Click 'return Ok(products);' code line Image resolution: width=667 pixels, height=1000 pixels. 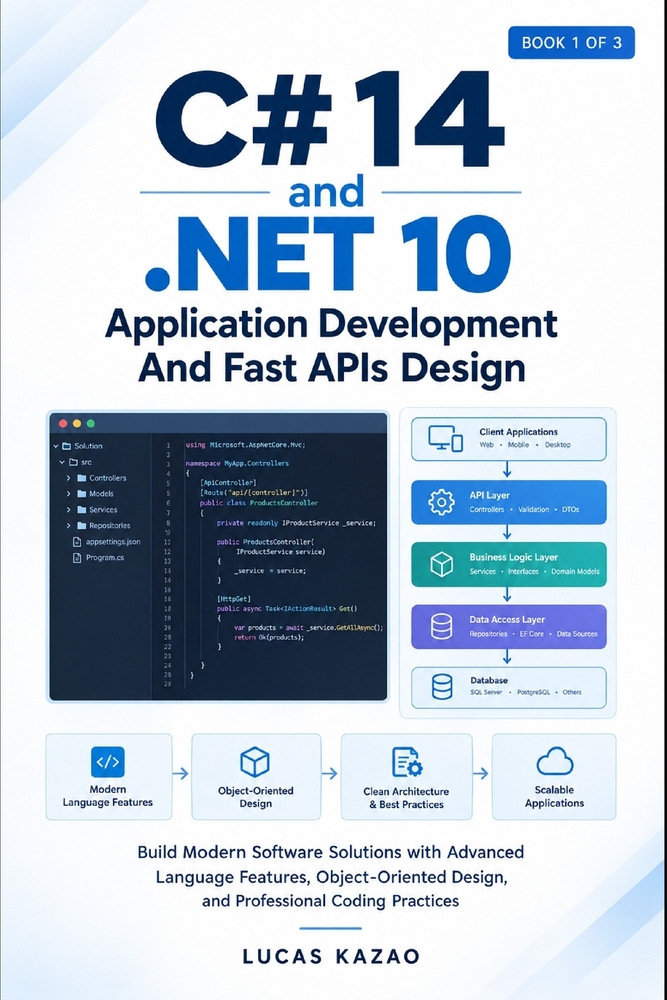click(x=269, y=637)
